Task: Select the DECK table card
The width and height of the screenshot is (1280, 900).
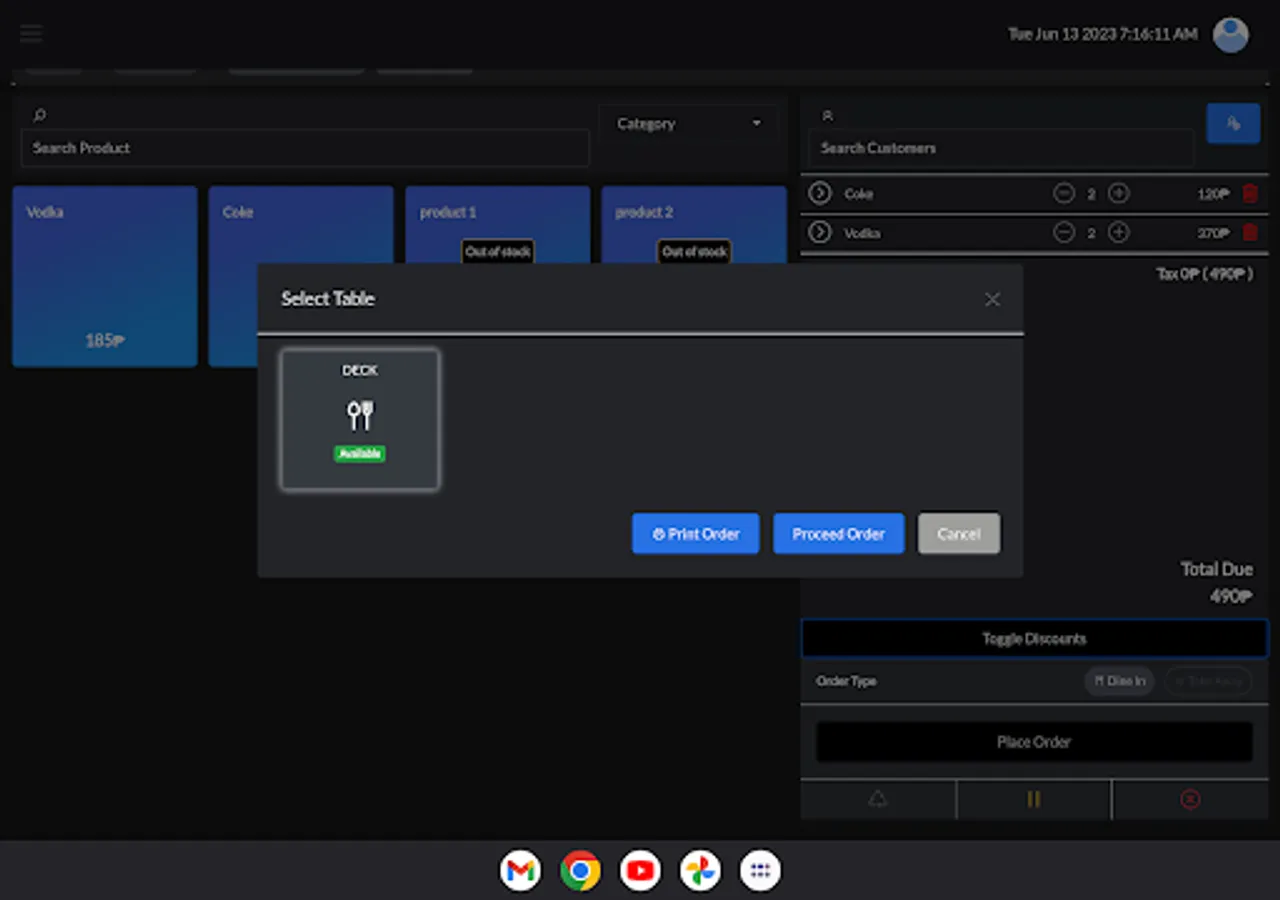Action: tap(360, 419)
